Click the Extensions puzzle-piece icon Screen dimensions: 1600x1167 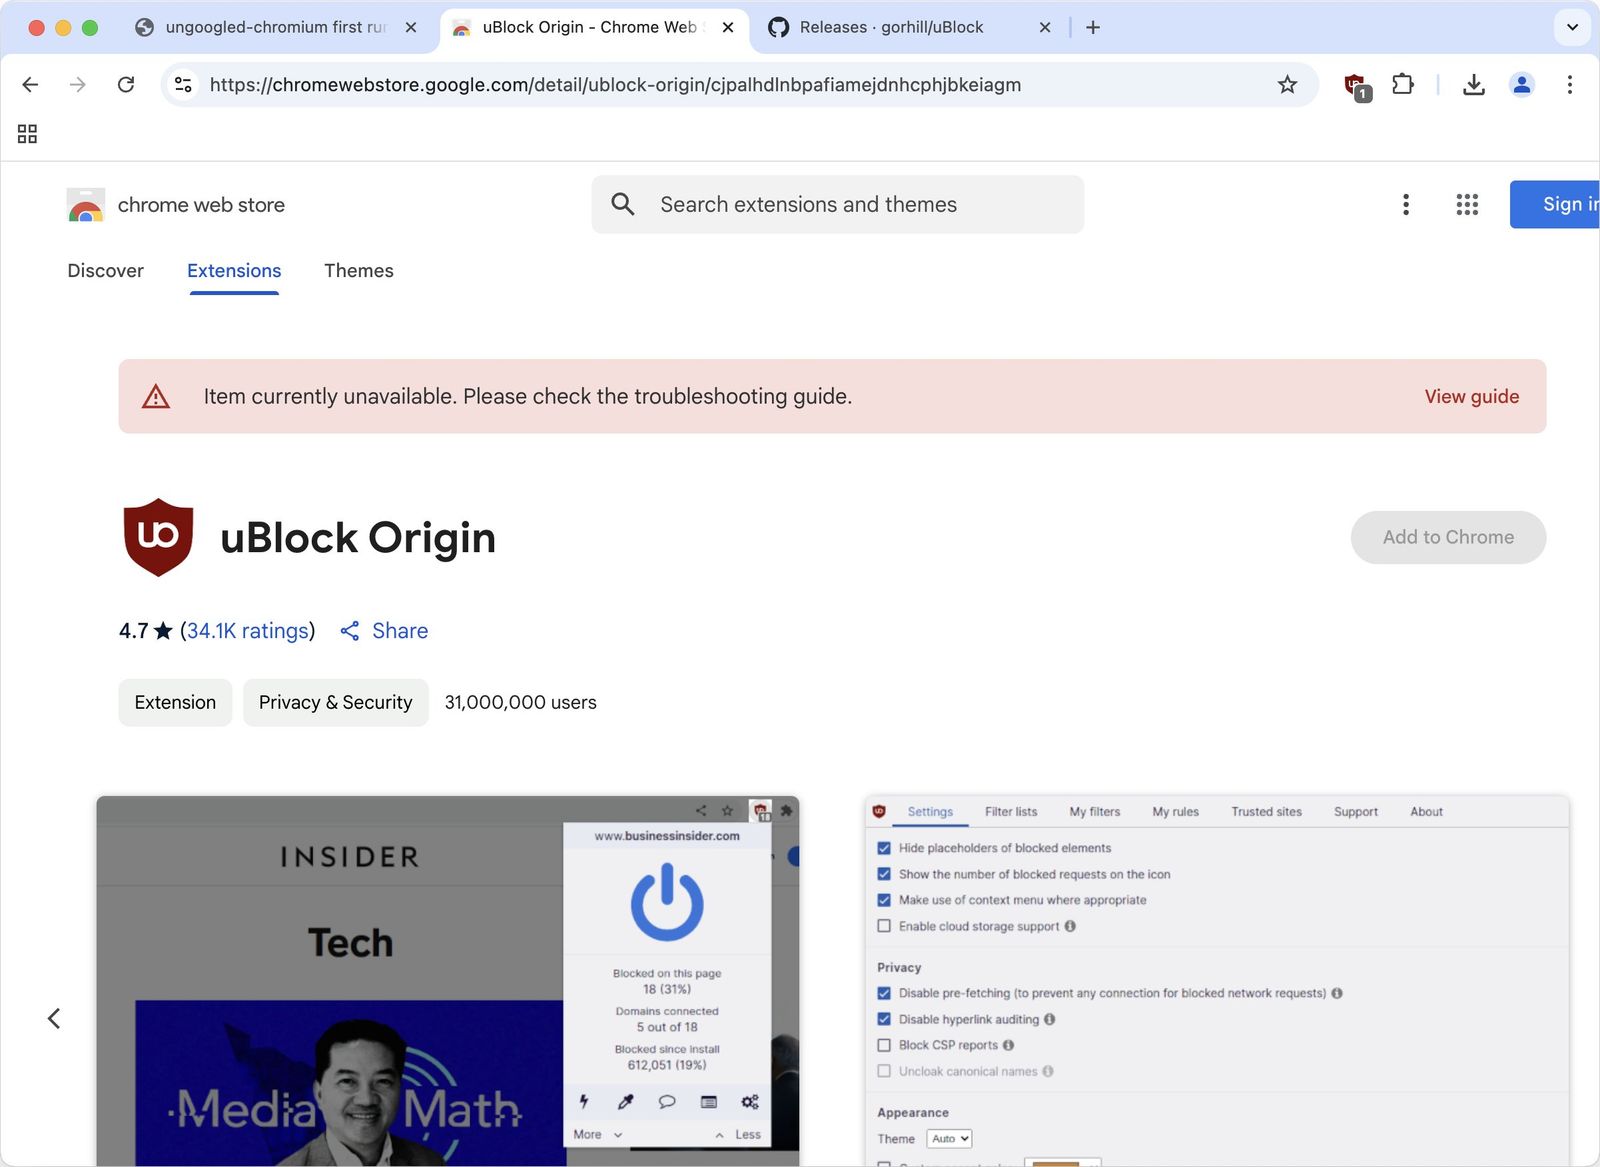pyautogui.click(x=1403, y=85)
